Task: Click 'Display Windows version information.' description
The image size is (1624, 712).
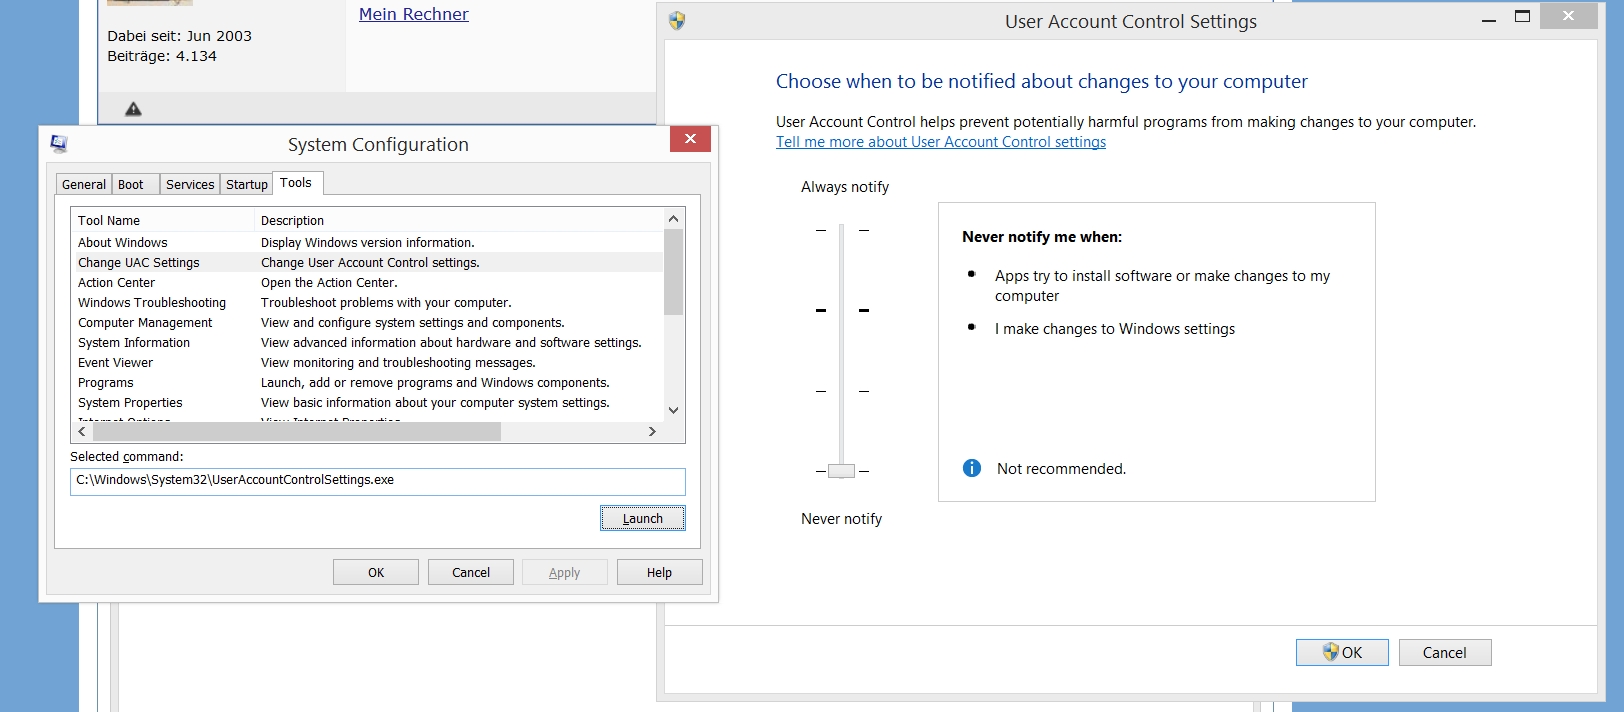Action: pyautogui.click(x=368, y=242)
